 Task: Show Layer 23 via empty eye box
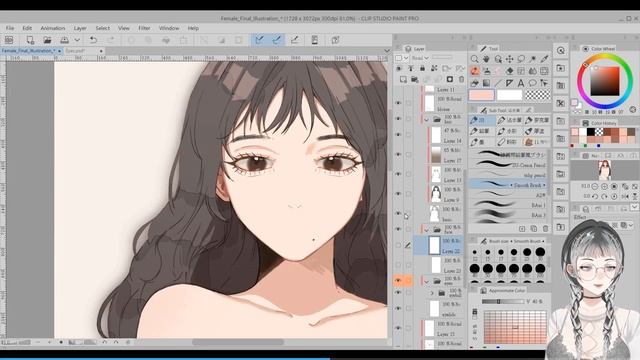tap(398, 265)
